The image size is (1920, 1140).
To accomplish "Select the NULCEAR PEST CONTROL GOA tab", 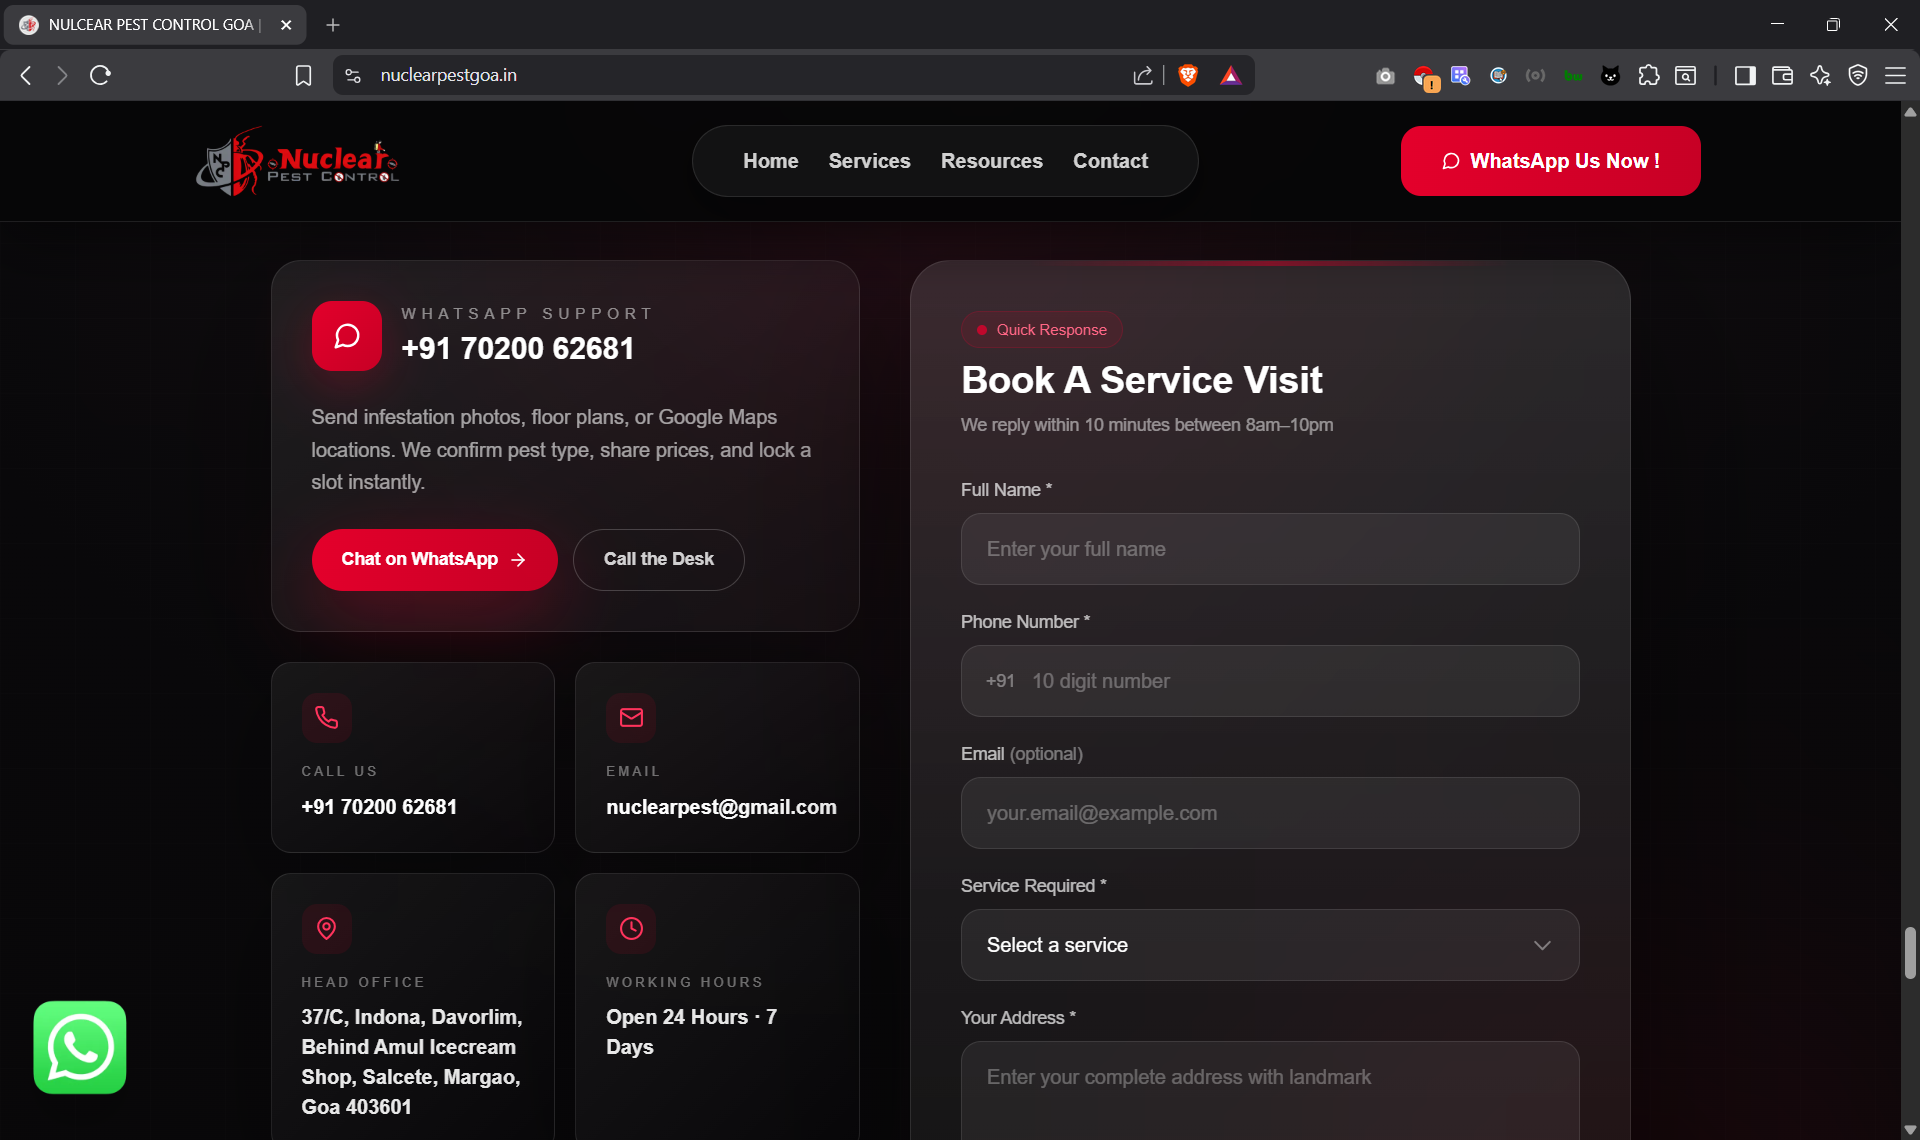I will [155, 25].
